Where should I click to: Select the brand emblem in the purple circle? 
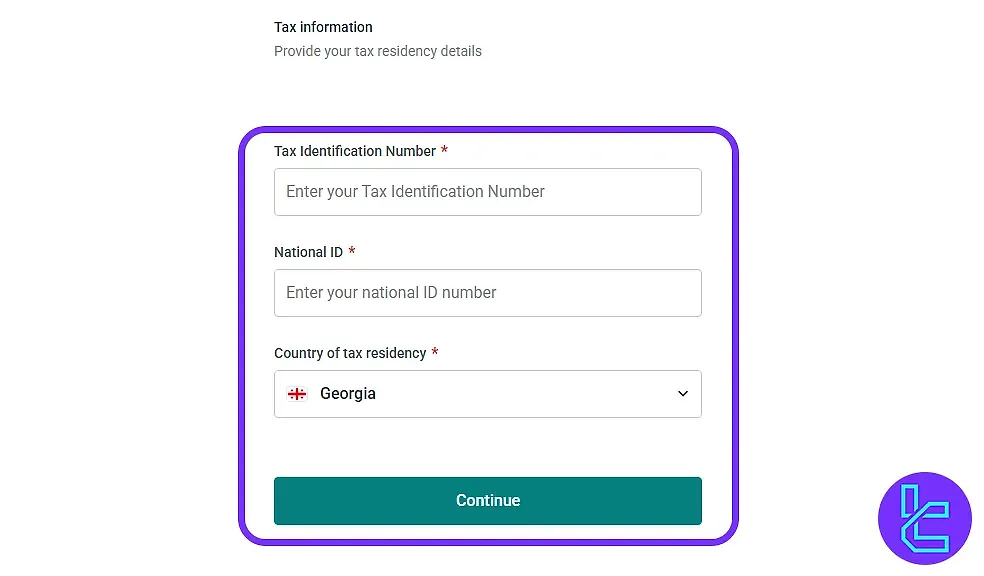[x=924, y=518]
